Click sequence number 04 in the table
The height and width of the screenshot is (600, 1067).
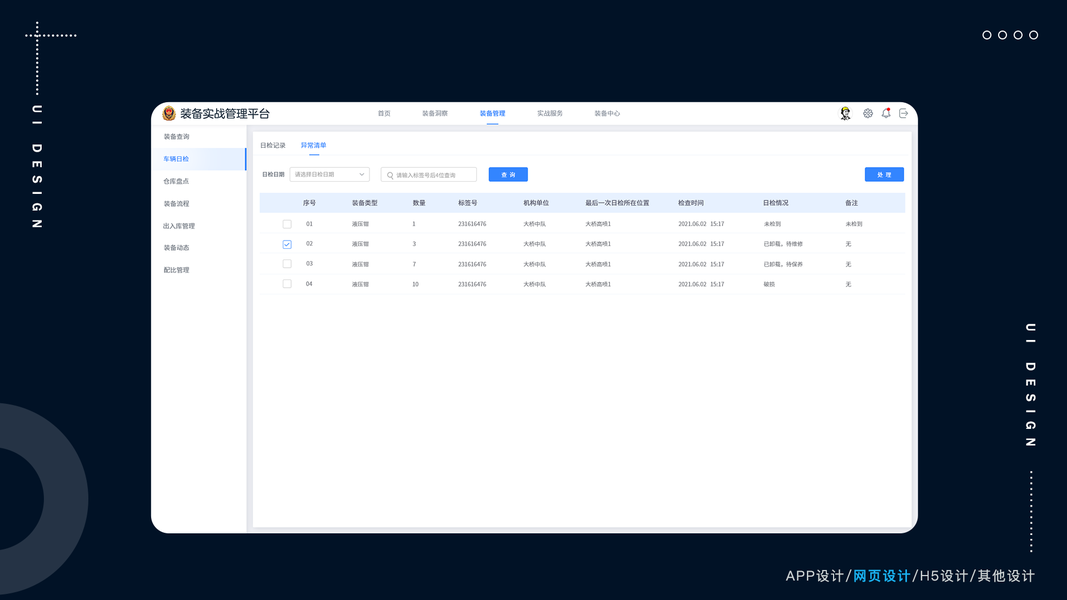pos(309,284)
